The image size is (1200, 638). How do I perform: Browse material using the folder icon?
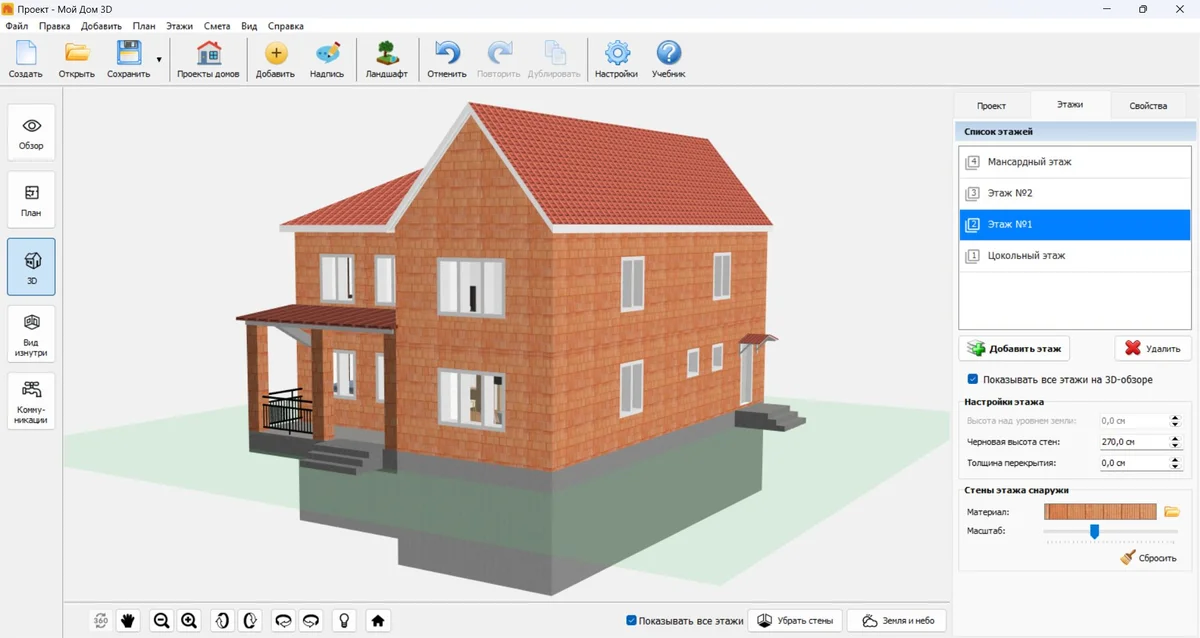[1172, 512]
